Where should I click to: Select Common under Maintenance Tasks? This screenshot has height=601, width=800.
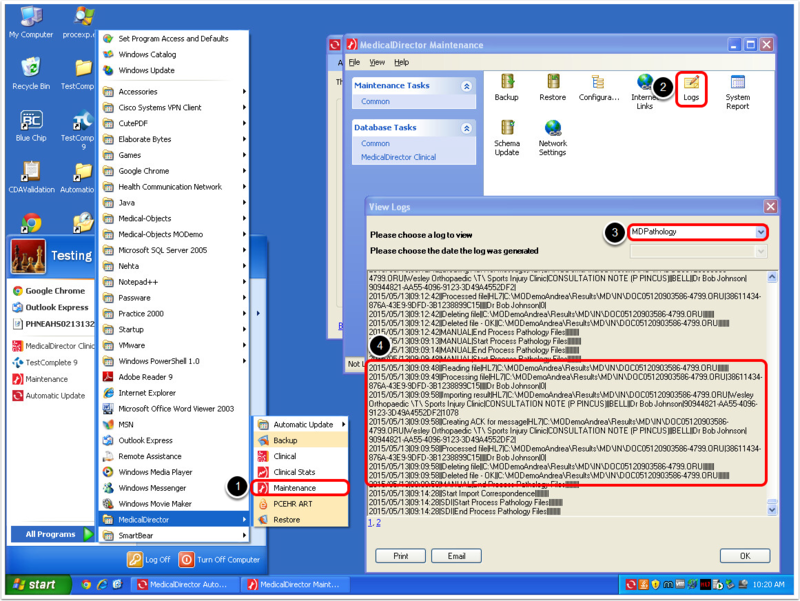coord(376,102)
